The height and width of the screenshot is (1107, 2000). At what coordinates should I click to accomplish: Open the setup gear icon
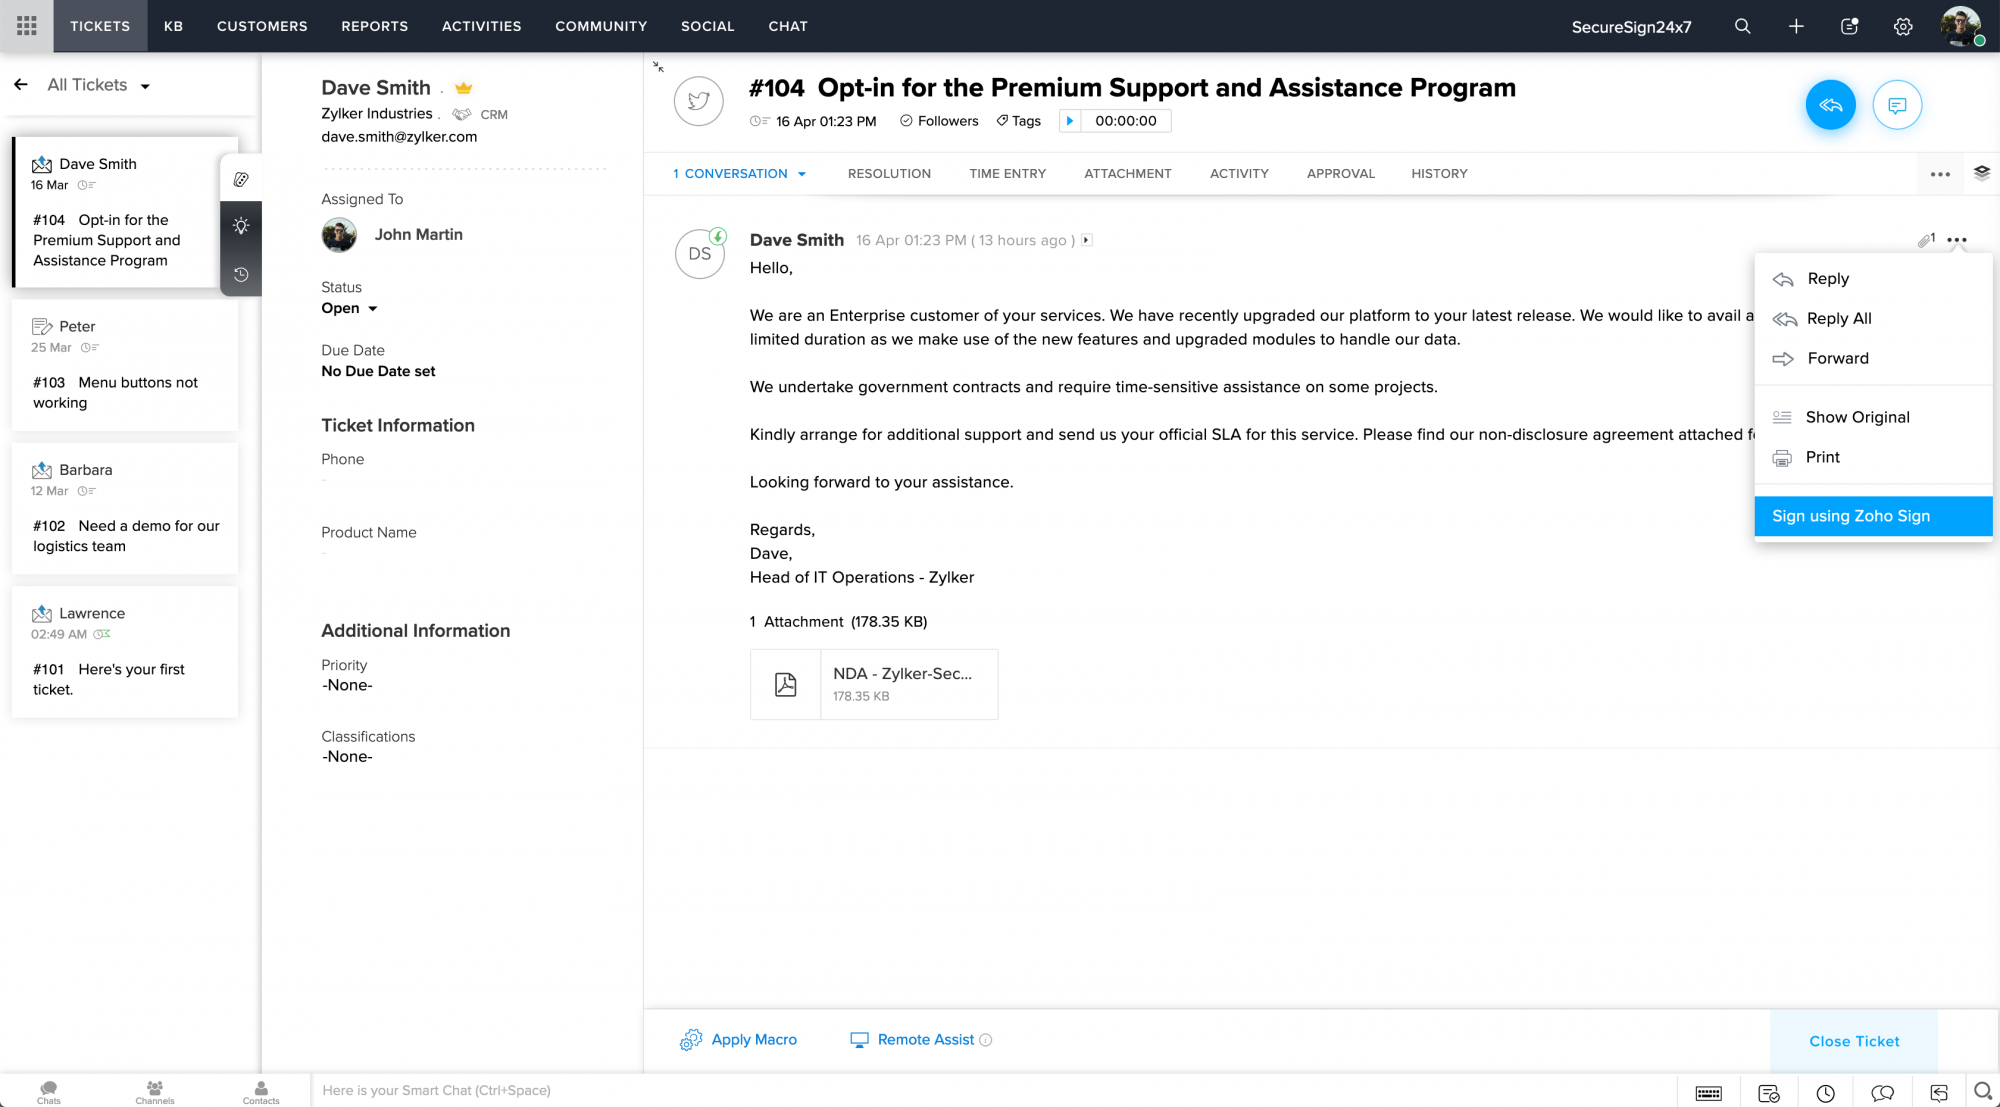click(1903, 27)
